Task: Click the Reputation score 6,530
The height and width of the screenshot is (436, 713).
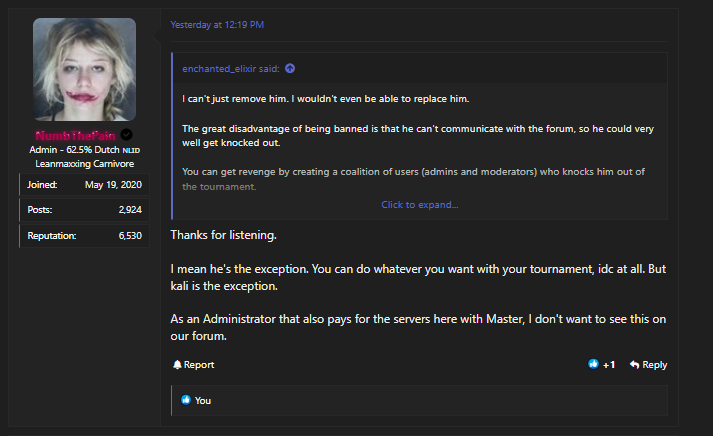Action: click(x=129, y=235)
